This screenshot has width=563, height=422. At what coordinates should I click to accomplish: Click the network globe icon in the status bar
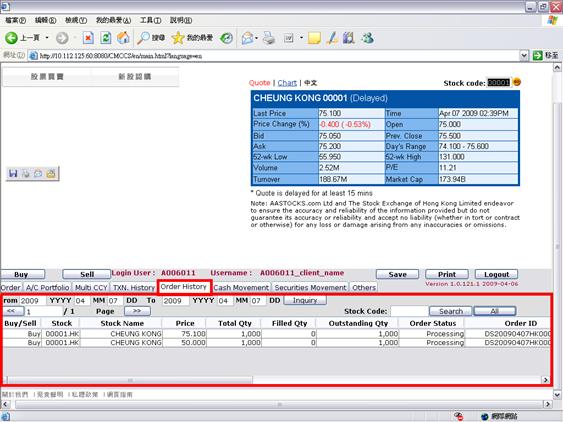[485, 416]
